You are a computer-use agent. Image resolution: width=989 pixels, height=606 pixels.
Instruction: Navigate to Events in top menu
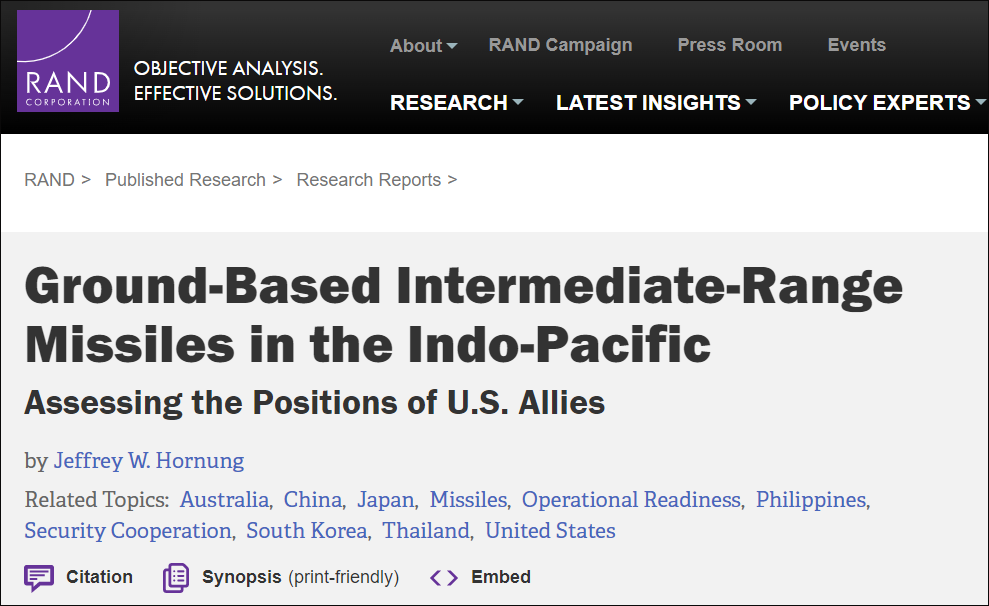point(856,45)
